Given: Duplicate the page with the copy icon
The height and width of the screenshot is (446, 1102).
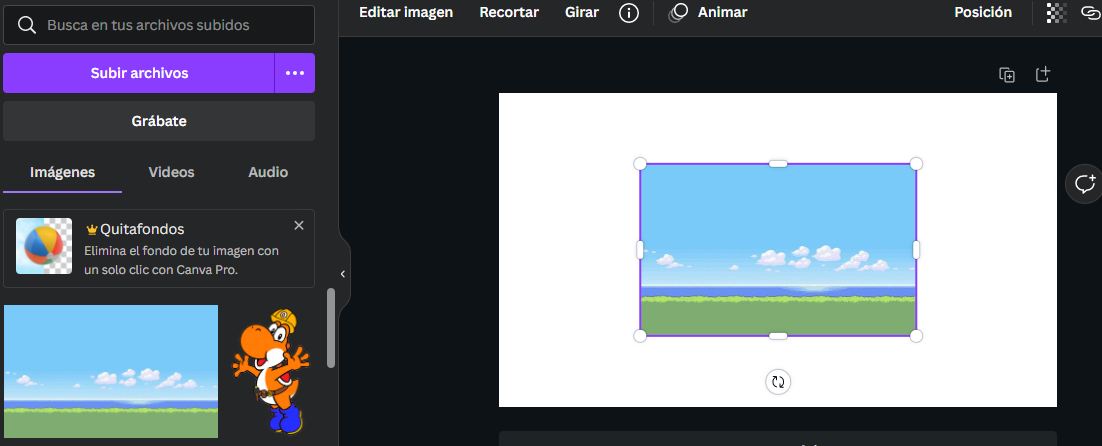Looking at the screenshot, I should point(1007,74).
